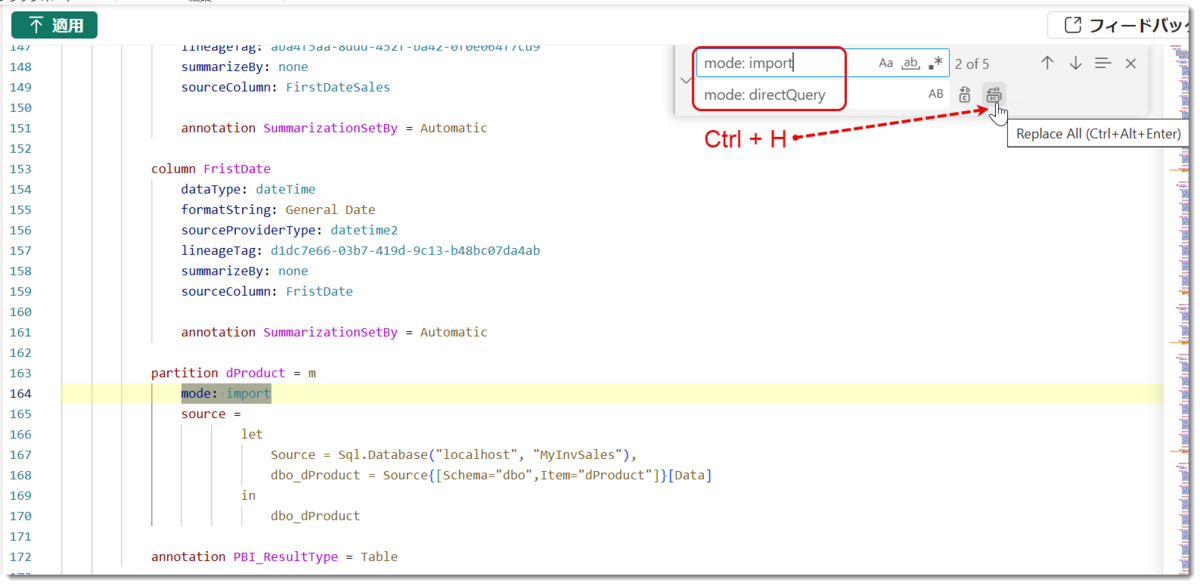Image resolution: width=1200 pixels, height=586 pixels.
Task: Toggle Use Regular Expression option
Action: click(935, 63)
